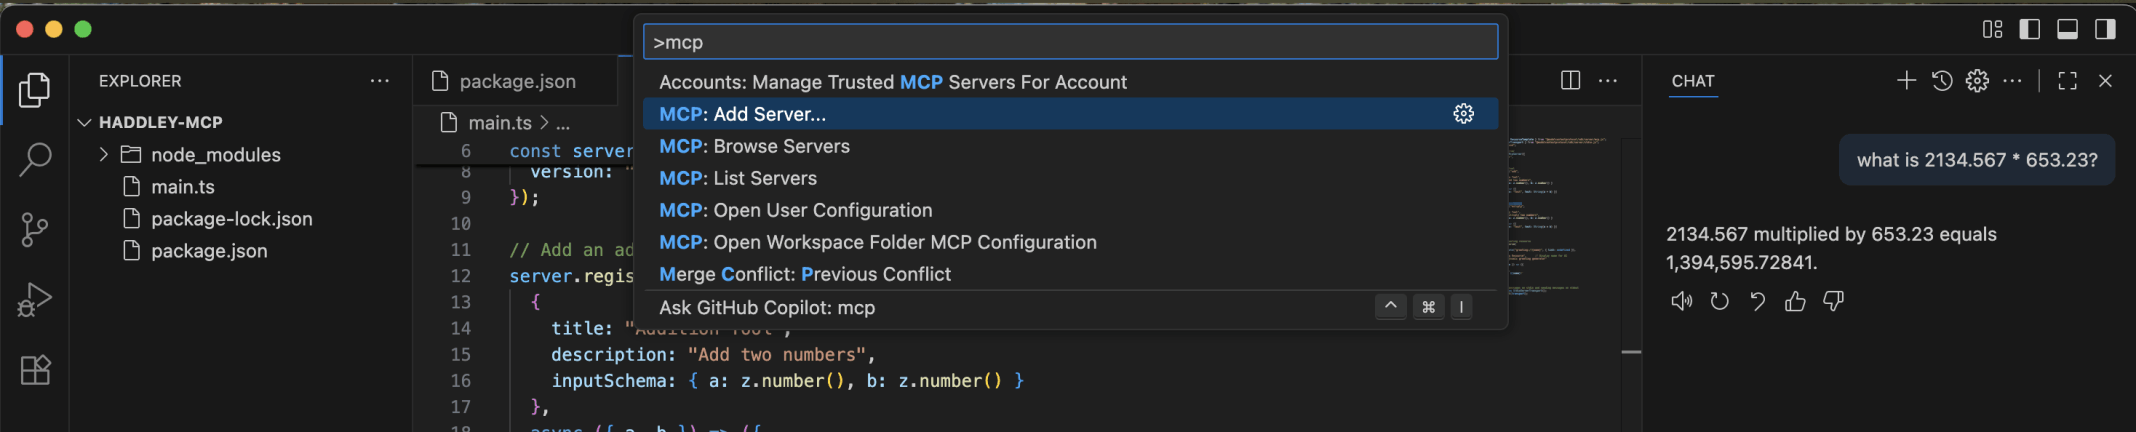Collapse the HADDLEY-MCP root folder
The height and width of the screenshot is (432, 2136).
pyautogui.click(x=85, y=122)
